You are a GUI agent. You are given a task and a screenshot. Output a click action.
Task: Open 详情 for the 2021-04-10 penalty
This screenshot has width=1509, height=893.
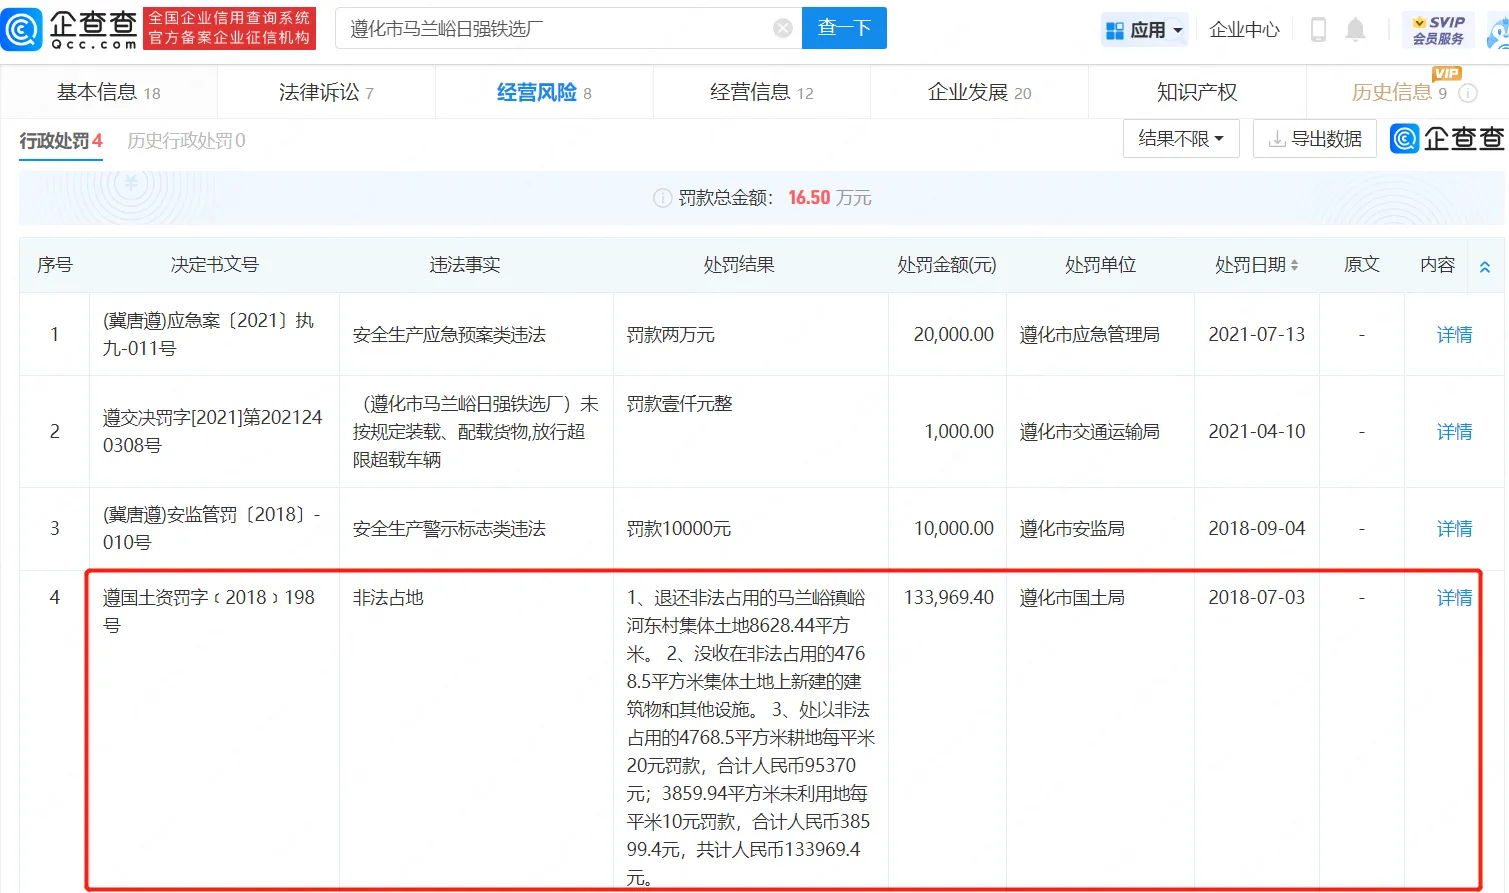click(x=1454, y=432)
